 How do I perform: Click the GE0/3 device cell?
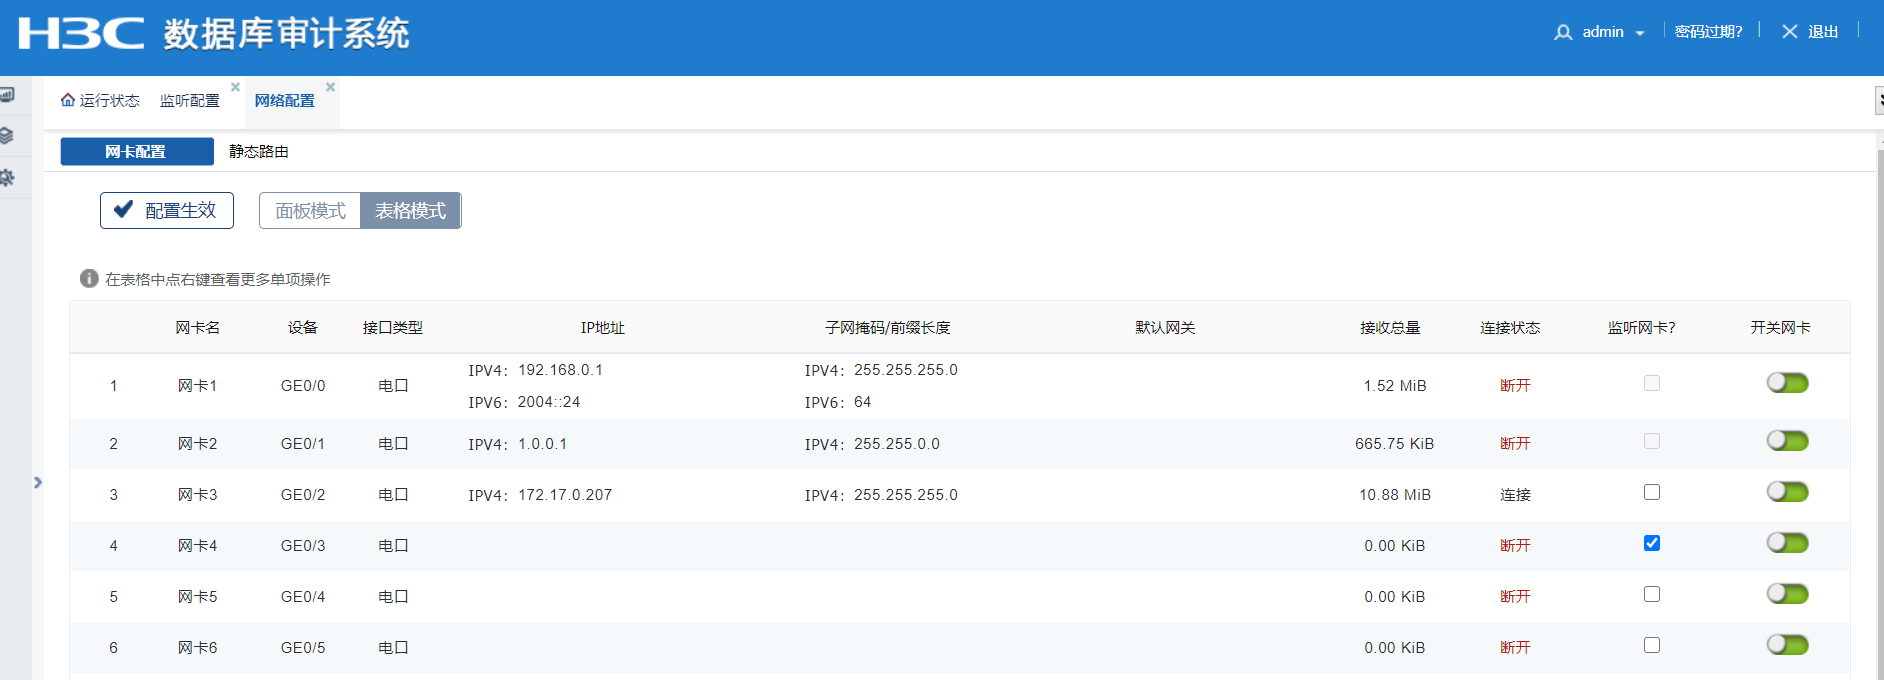[303, 546]
